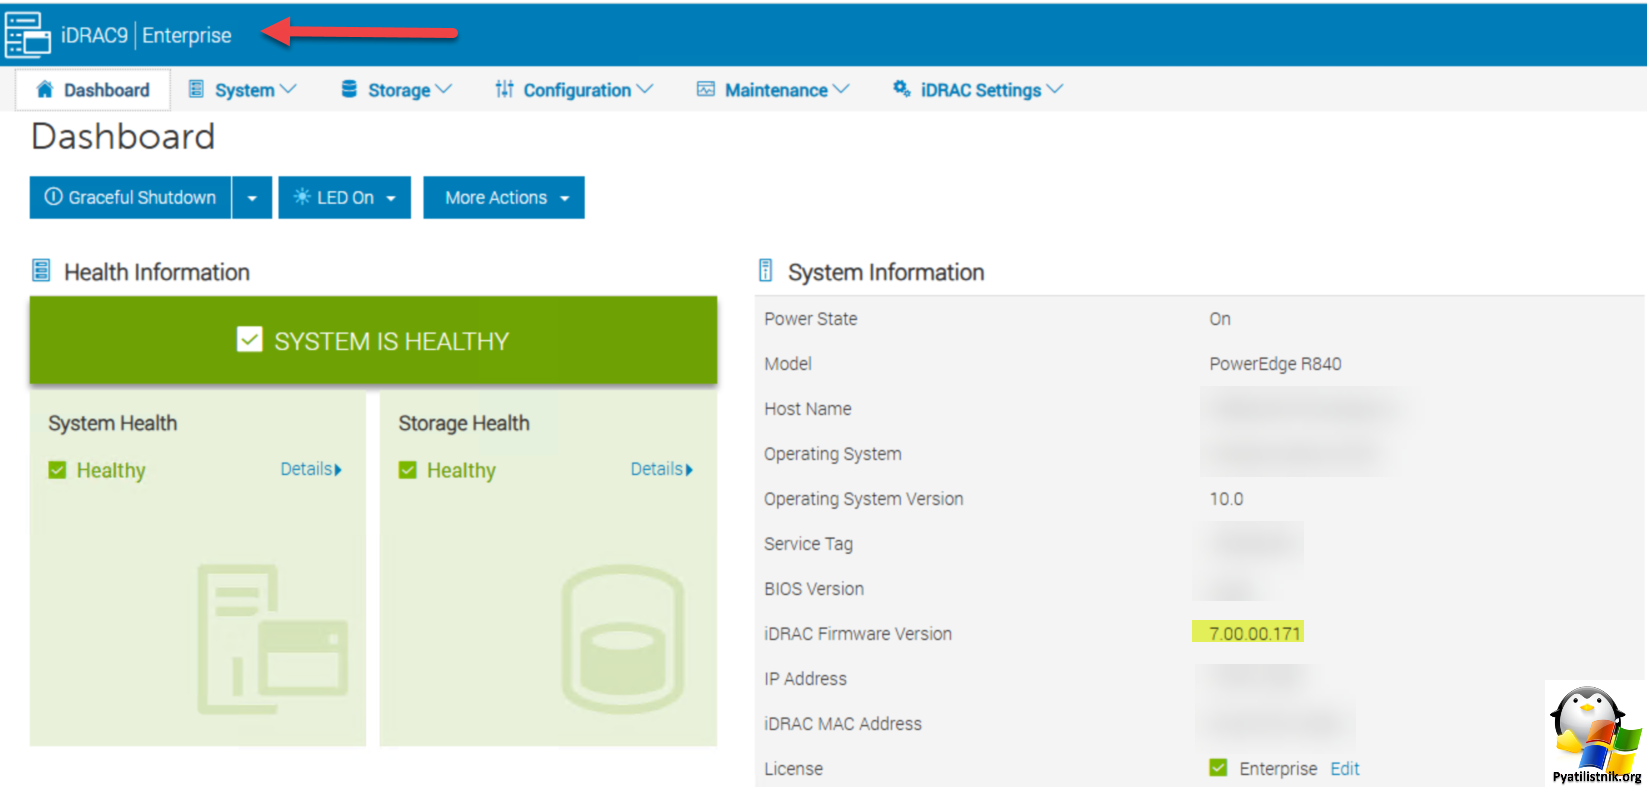1647x787 pixels.
Task: Click the License label
Action: [x=794, y=769]
